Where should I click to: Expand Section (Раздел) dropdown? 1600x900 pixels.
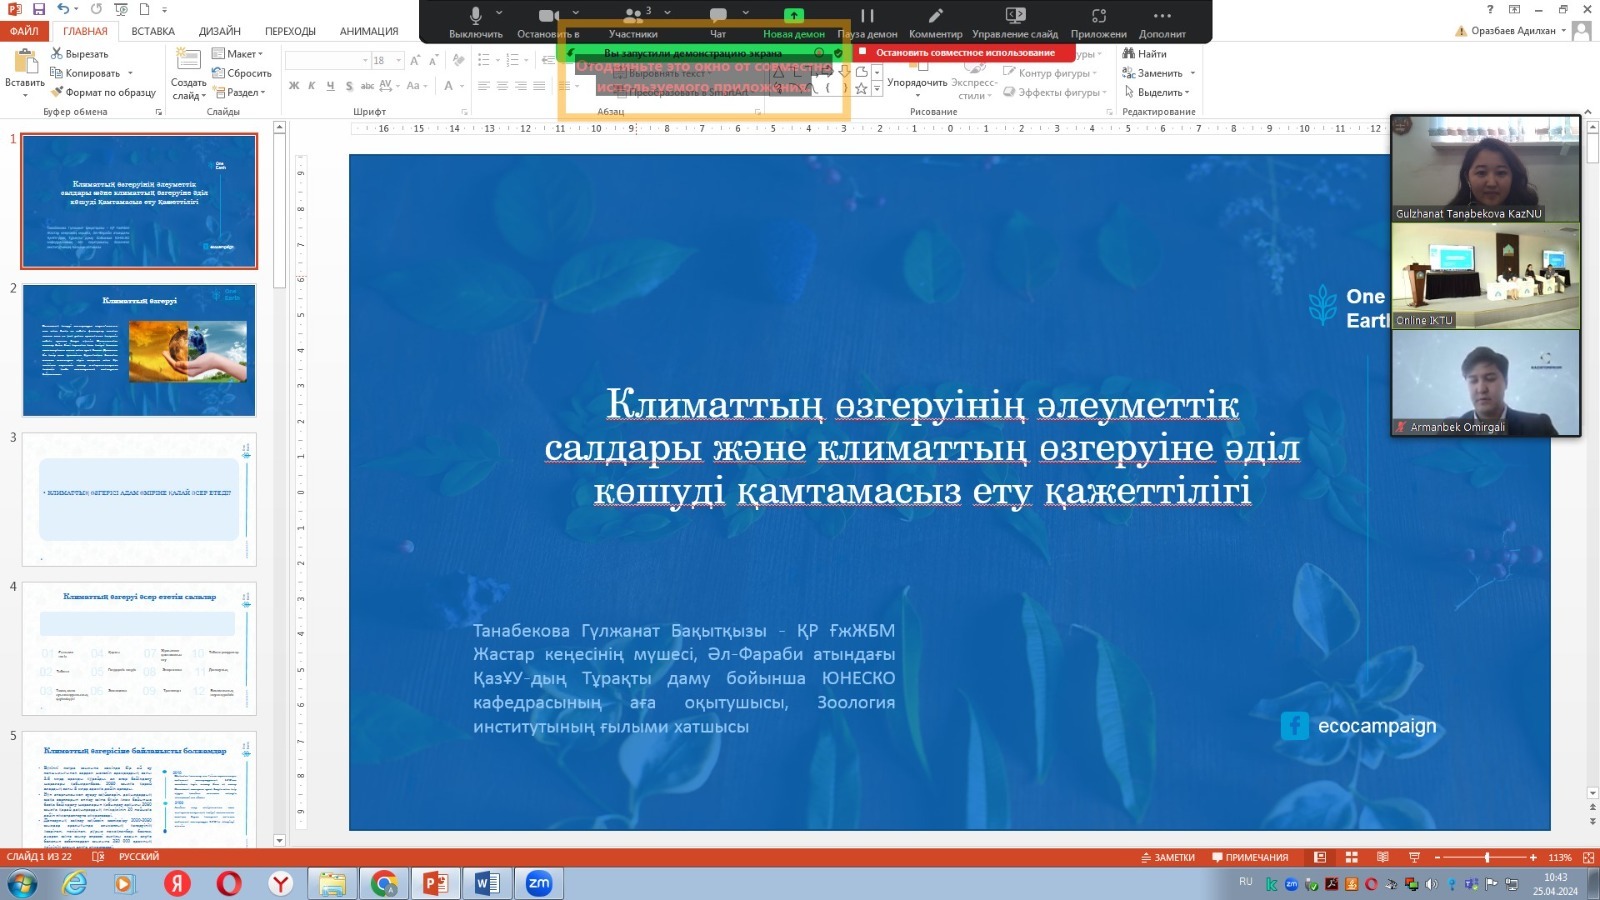[x=240, y=92]
